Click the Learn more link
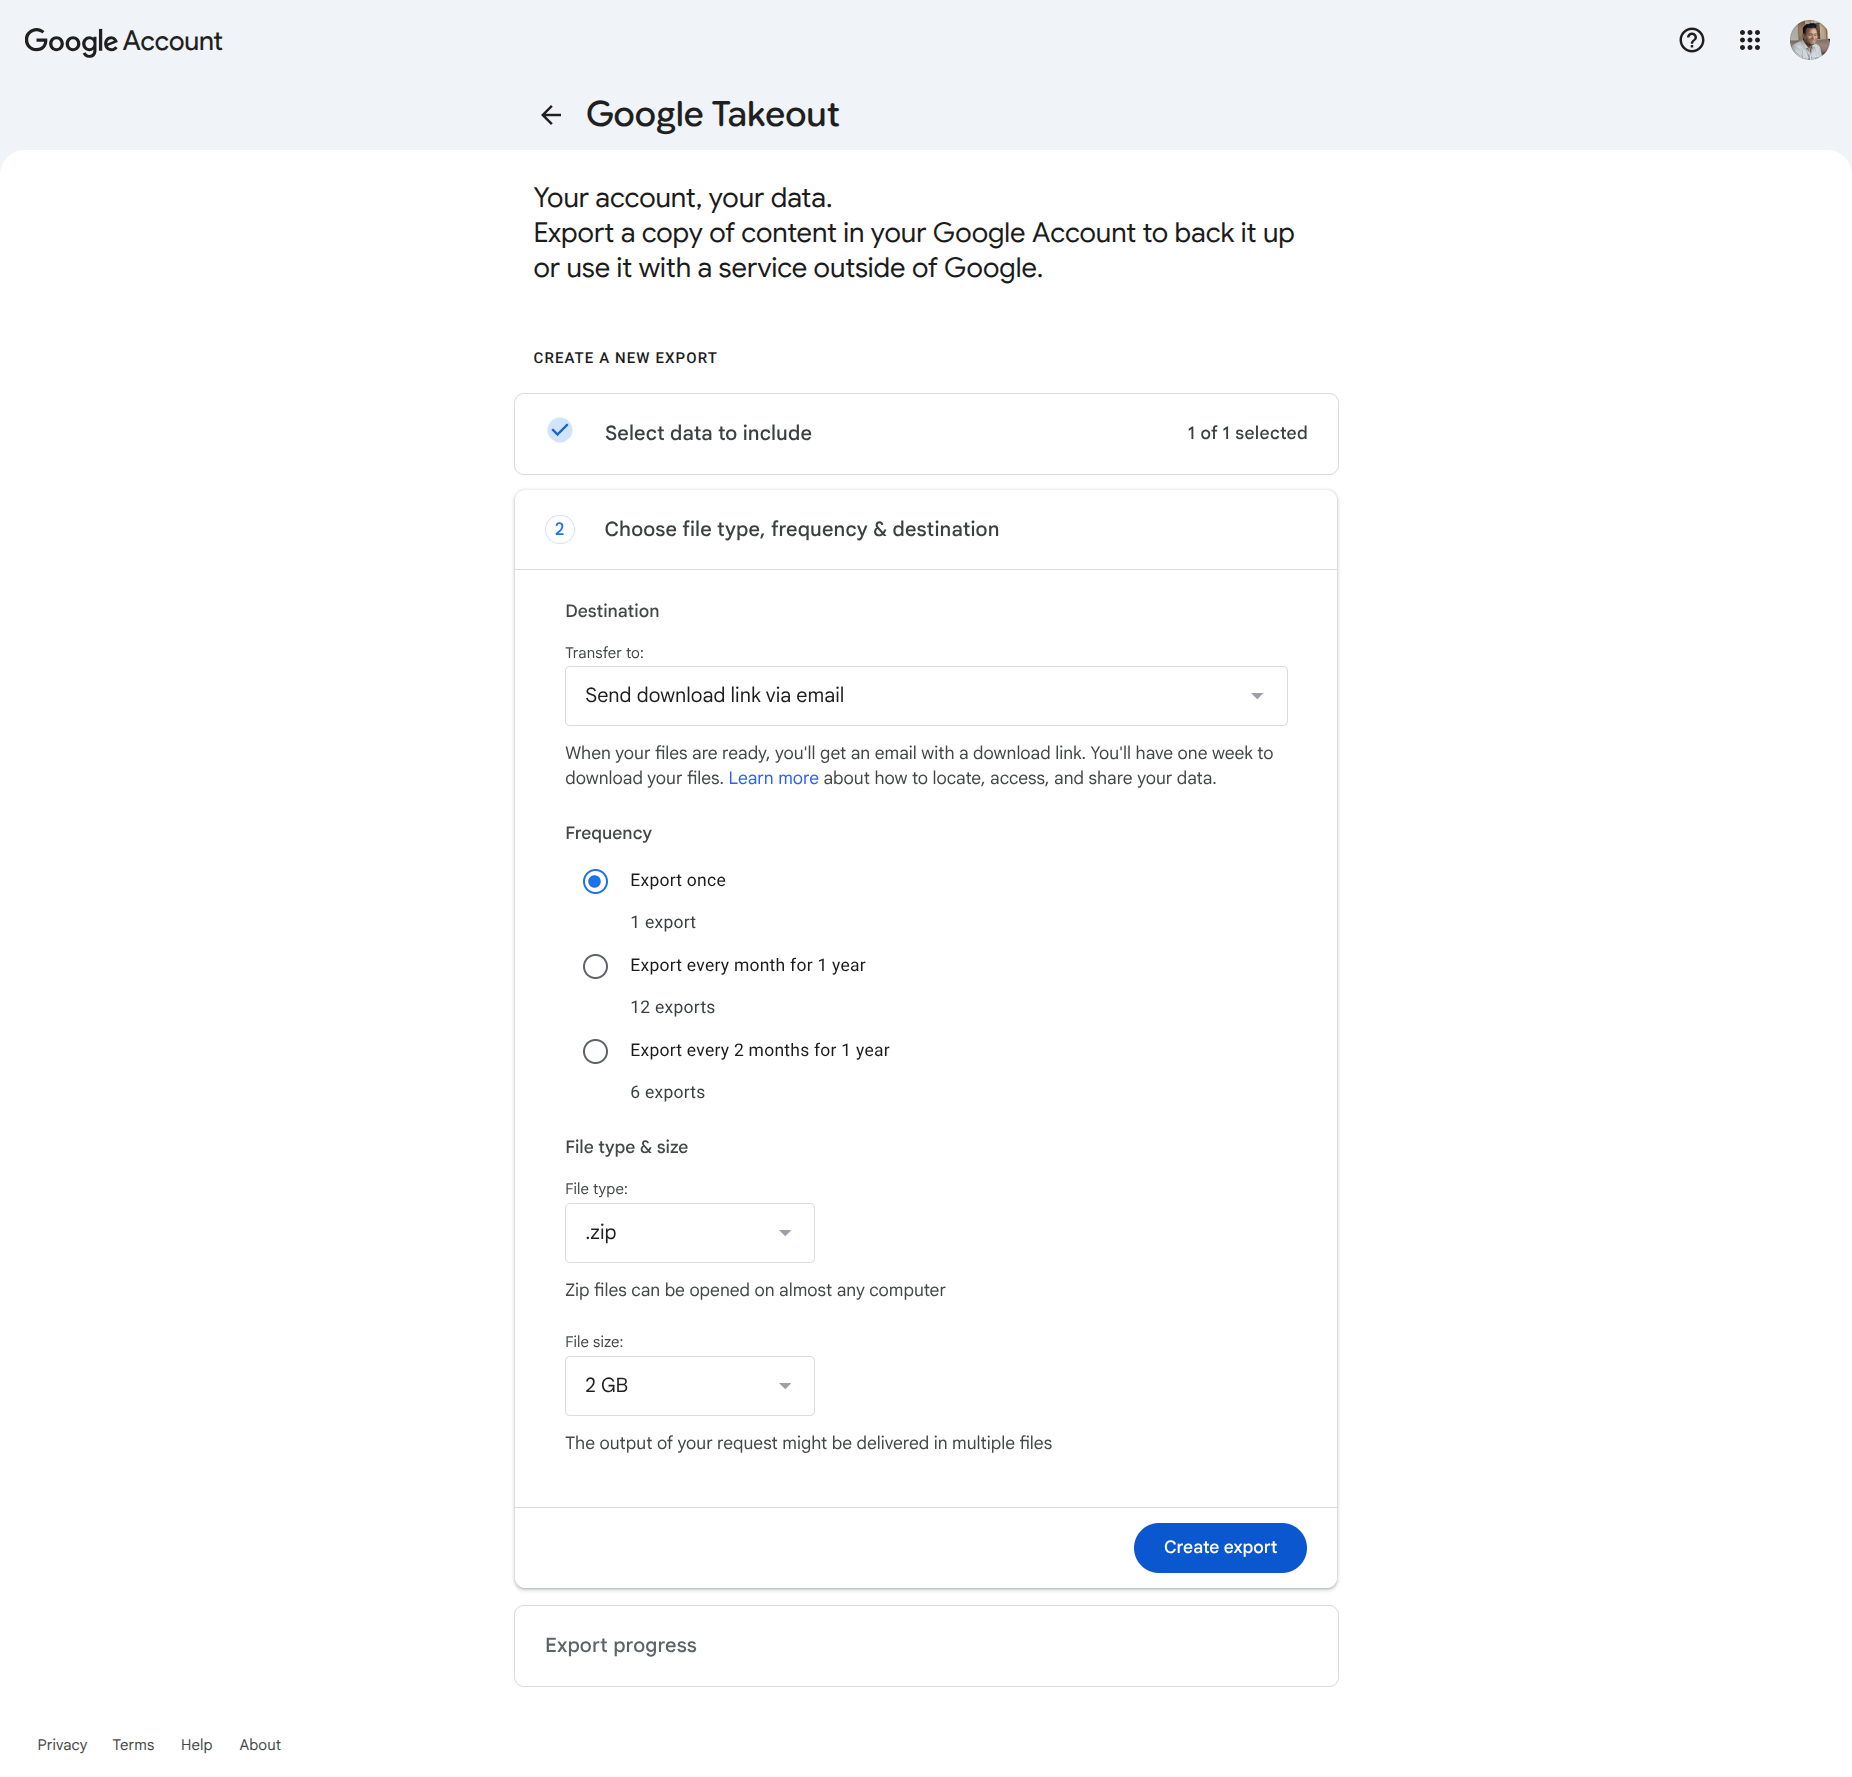Screen dimensions: 1852x1777 pos(773,778)
